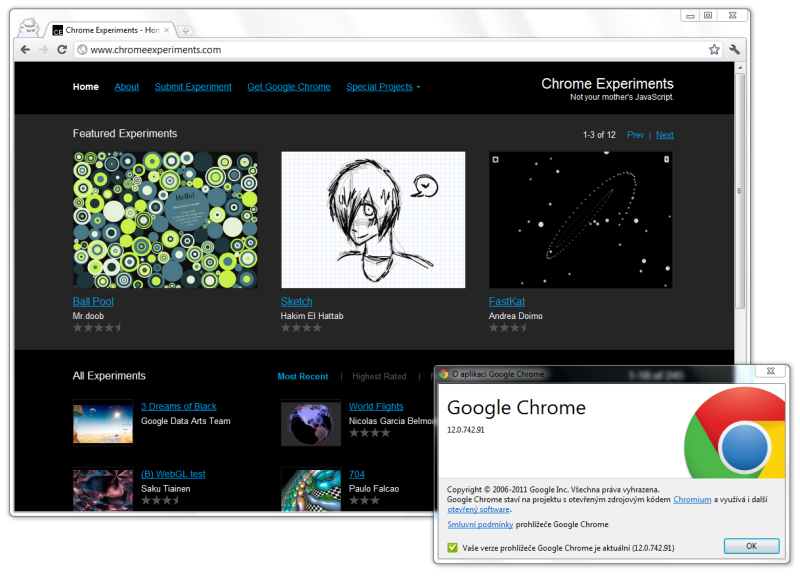The width and height of the screenshot is (800, 577).
Task: Go back with the browser back arrow
Action: 25,49
